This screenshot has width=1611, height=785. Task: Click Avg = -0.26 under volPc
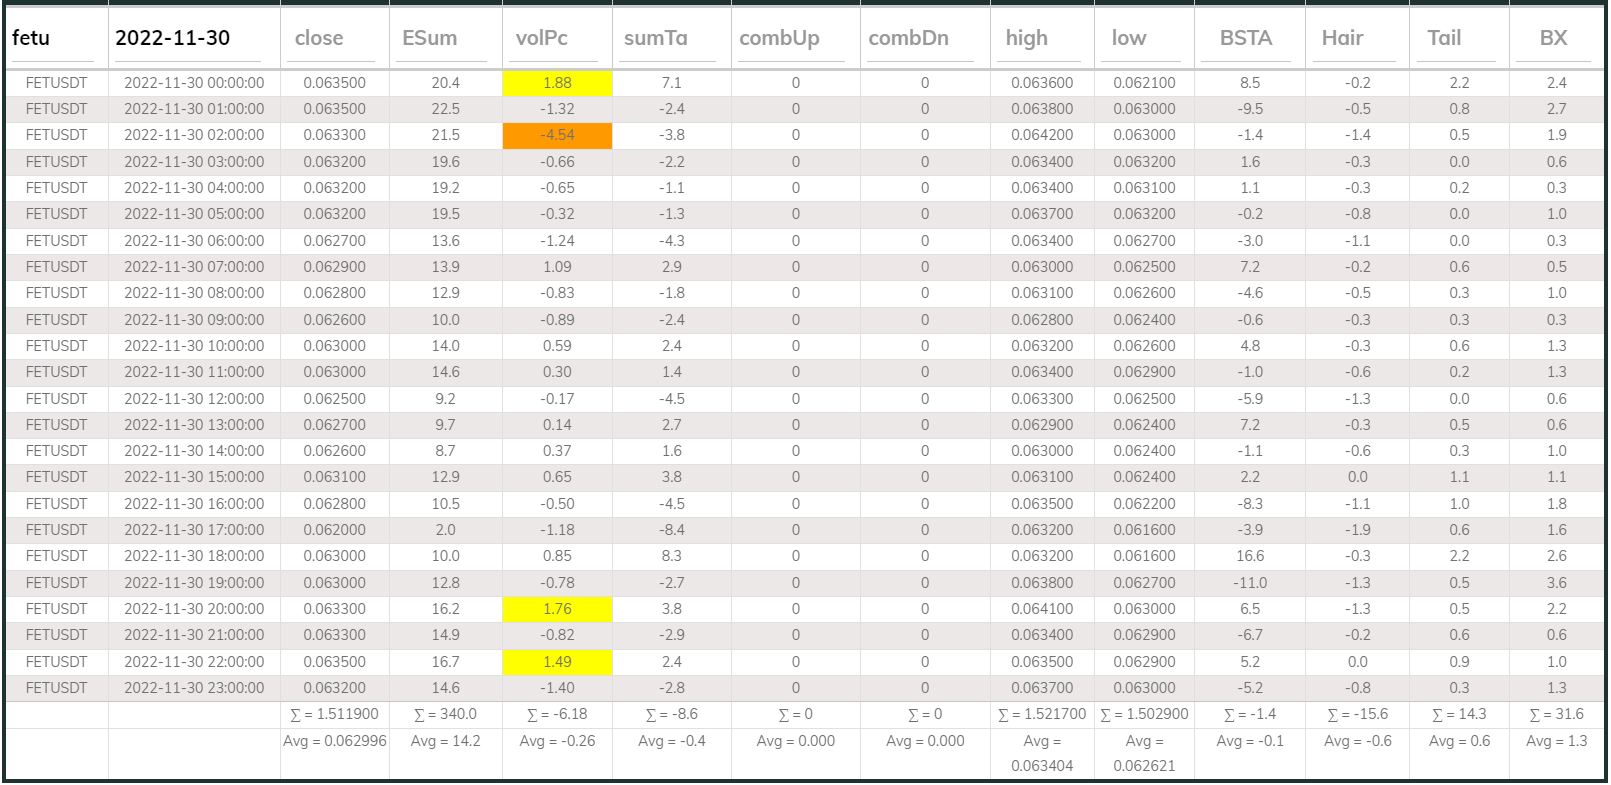click(557, 741)
